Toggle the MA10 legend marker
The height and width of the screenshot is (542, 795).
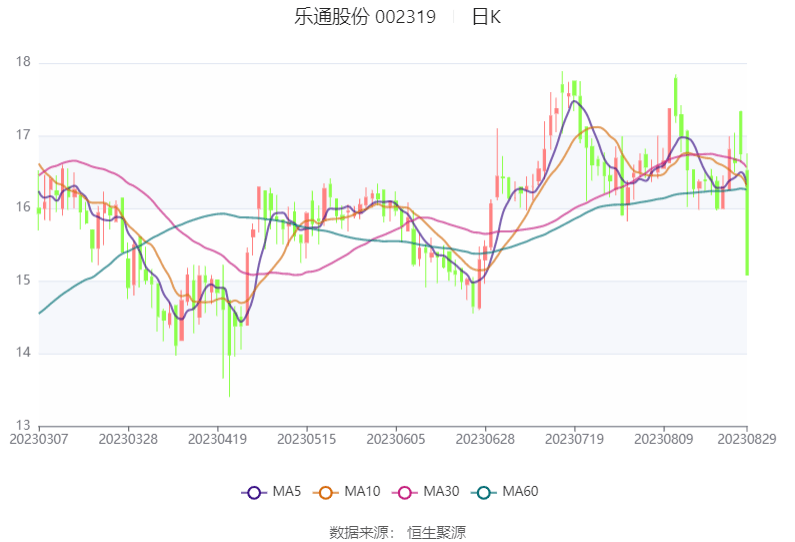(x=325, y=492)
